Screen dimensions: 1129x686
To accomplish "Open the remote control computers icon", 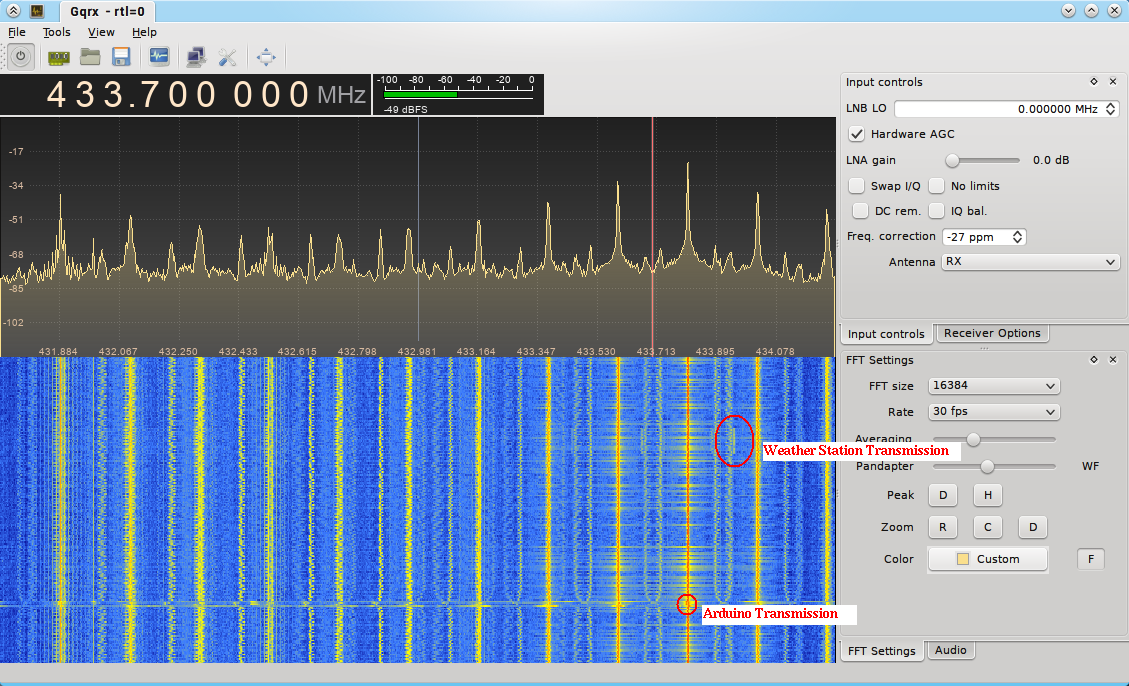I will coord(196,56).
